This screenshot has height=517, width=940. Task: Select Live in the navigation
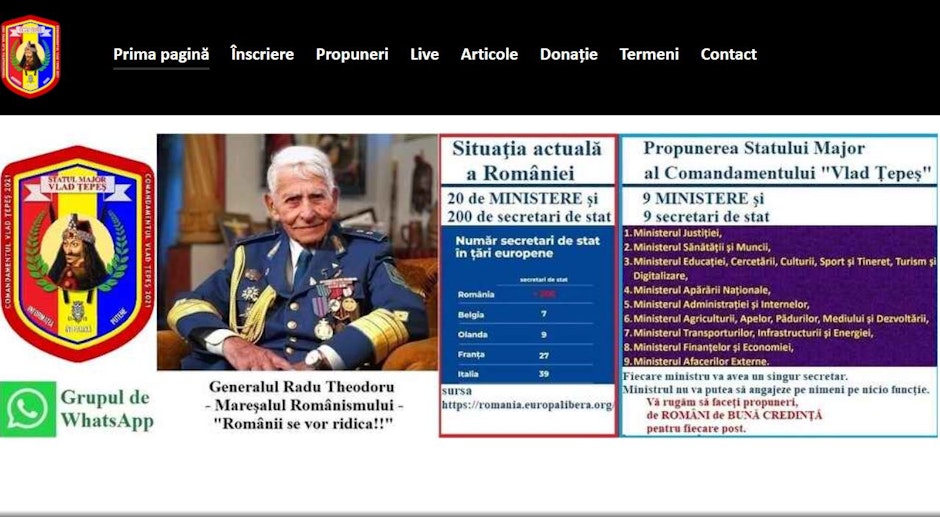pyautogui.click(x=424, y=55)
